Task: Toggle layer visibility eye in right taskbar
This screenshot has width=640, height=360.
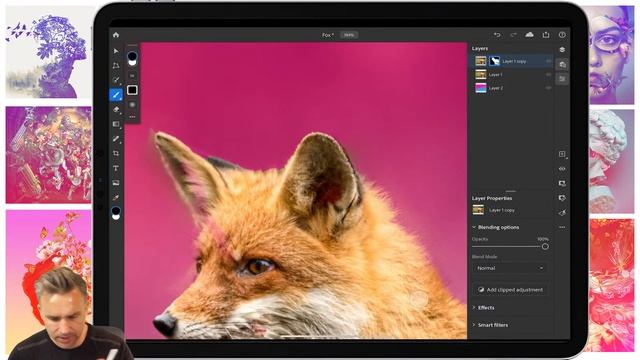Action: tap(562, 169)
